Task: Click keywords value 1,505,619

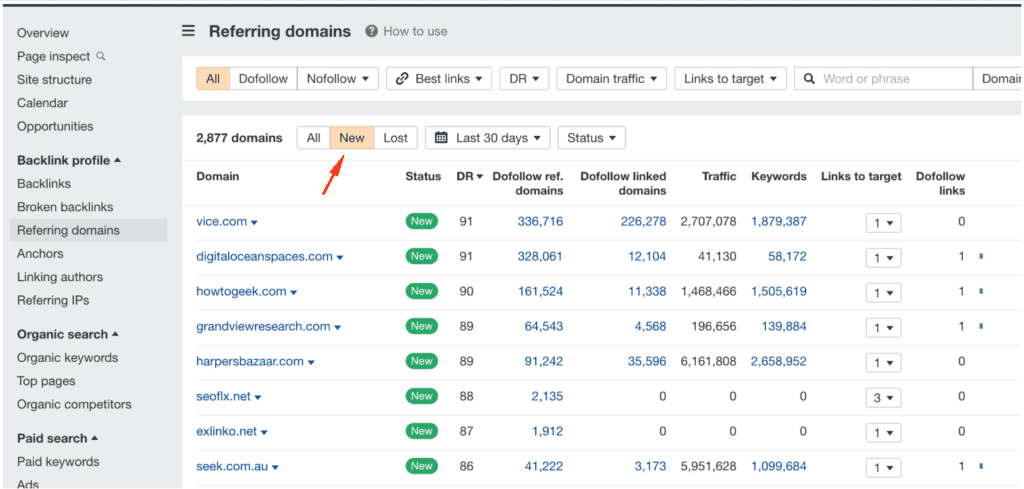Action: click(778, 292)
